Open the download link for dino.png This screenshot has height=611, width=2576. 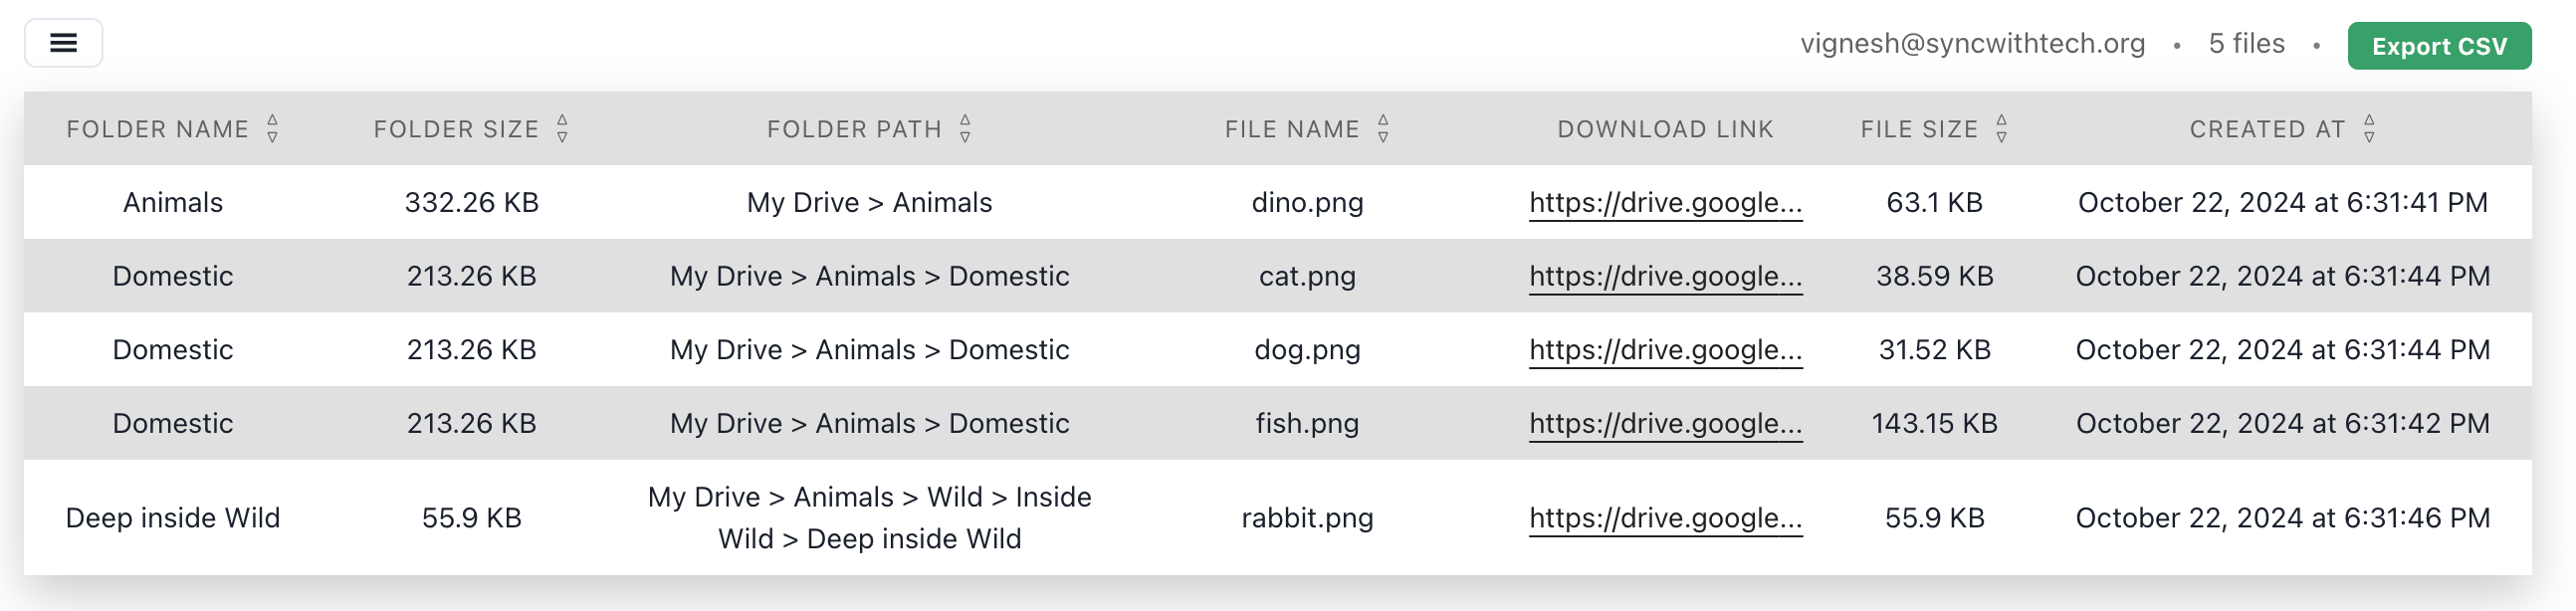tap(1666, 202)
